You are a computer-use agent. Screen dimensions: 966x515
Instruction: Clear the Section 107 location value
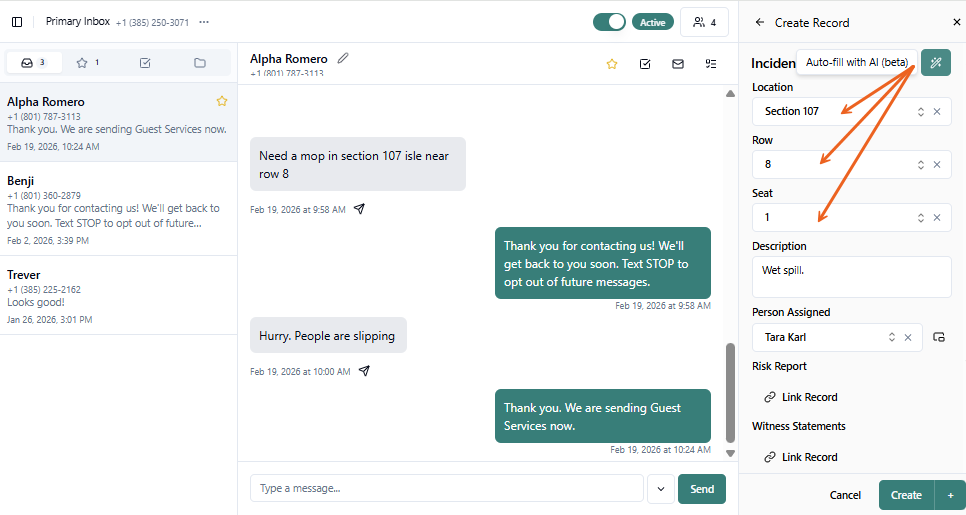pos(937,111)
